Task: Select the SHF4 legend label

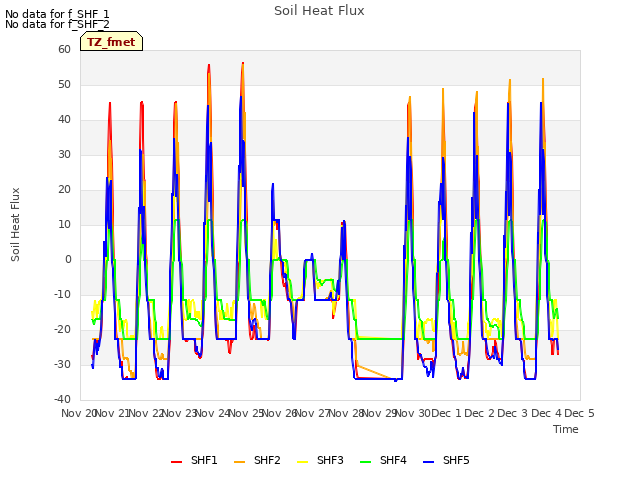Action: [x=393, y=460]
